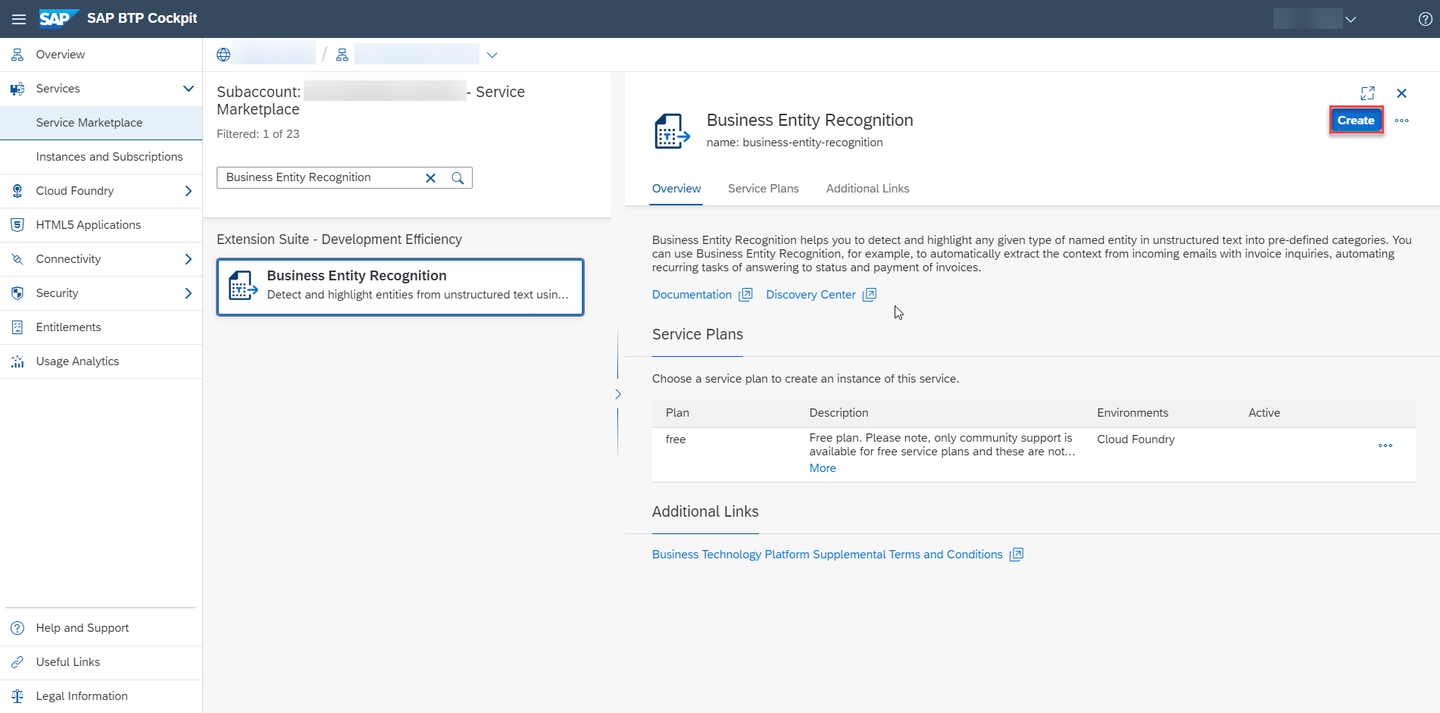
Task: Click the Cloud Foundry environment cell
Action: click(x=1136, y=439)
